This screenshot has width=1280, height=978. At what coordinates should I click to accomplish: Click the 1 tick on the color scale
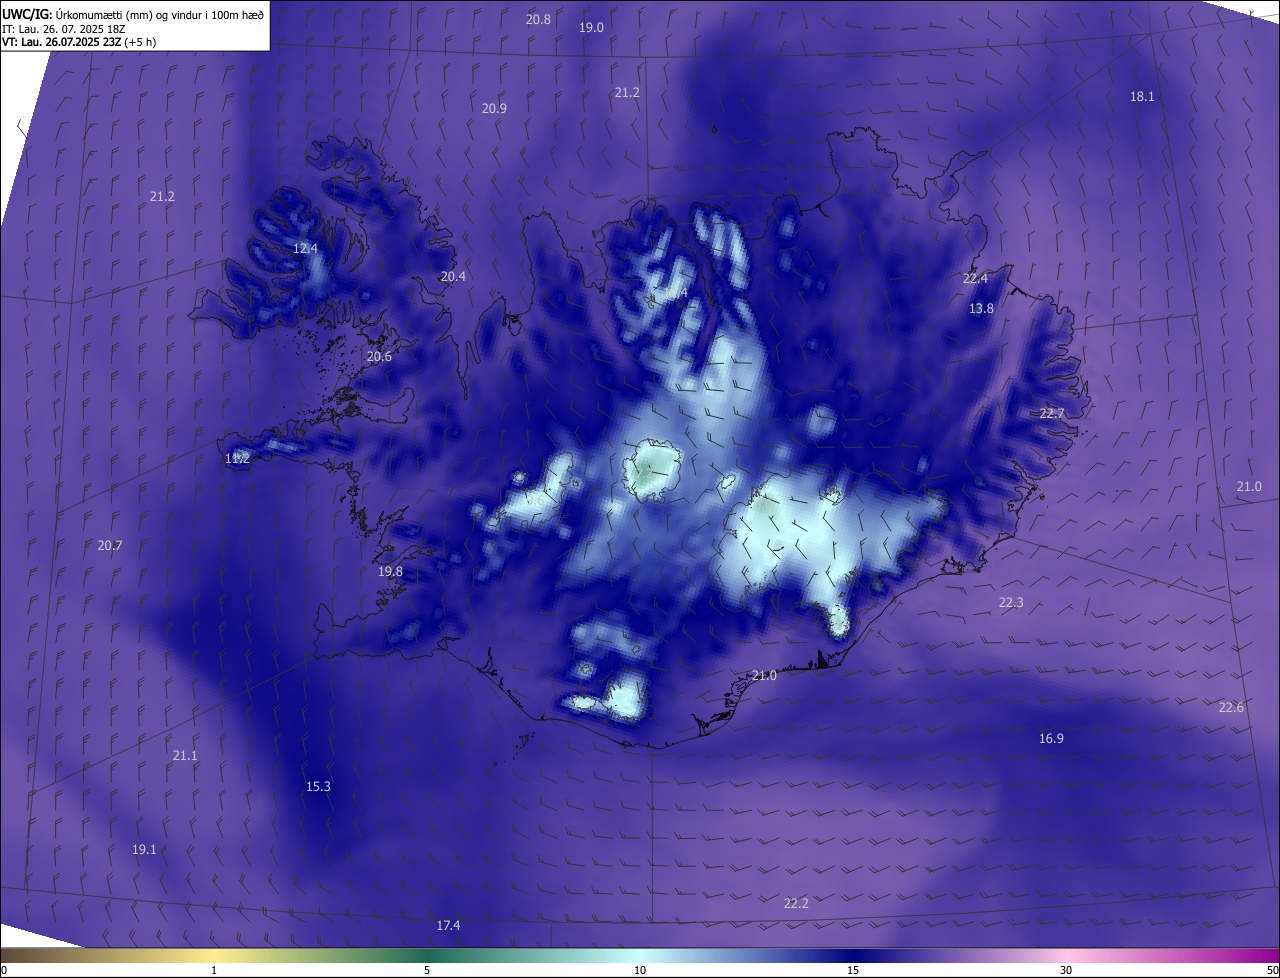click(x=214, y=971)
